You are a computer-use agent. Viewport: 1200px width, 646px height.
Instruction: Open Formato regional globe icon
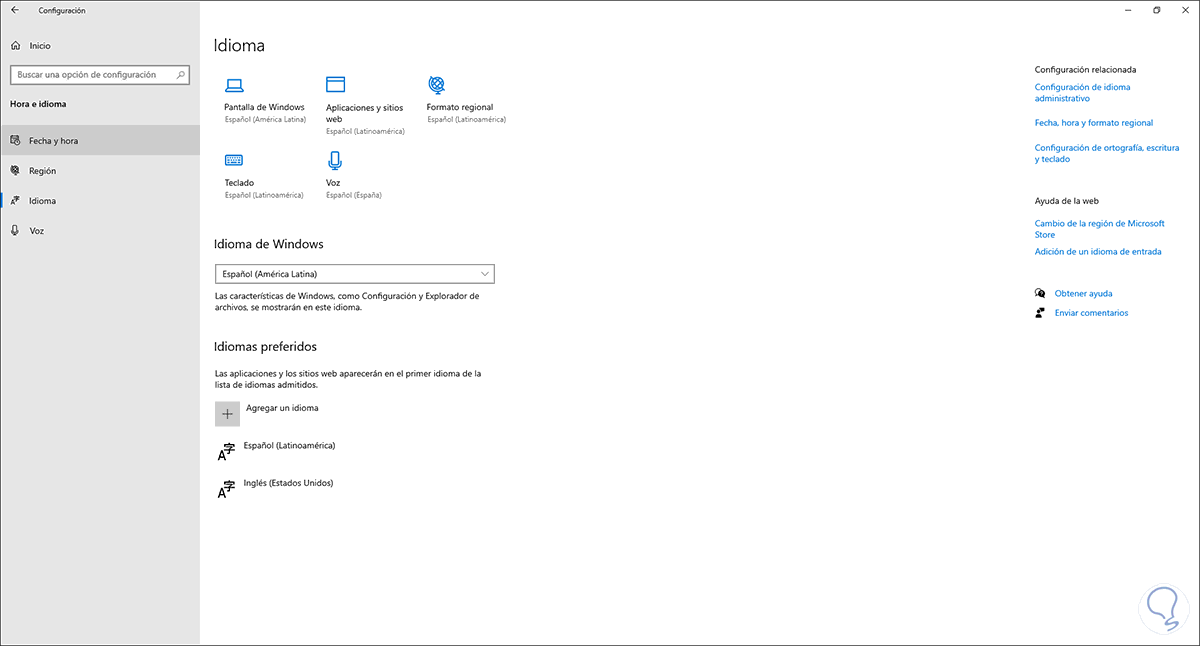click(x=436, y=84)
